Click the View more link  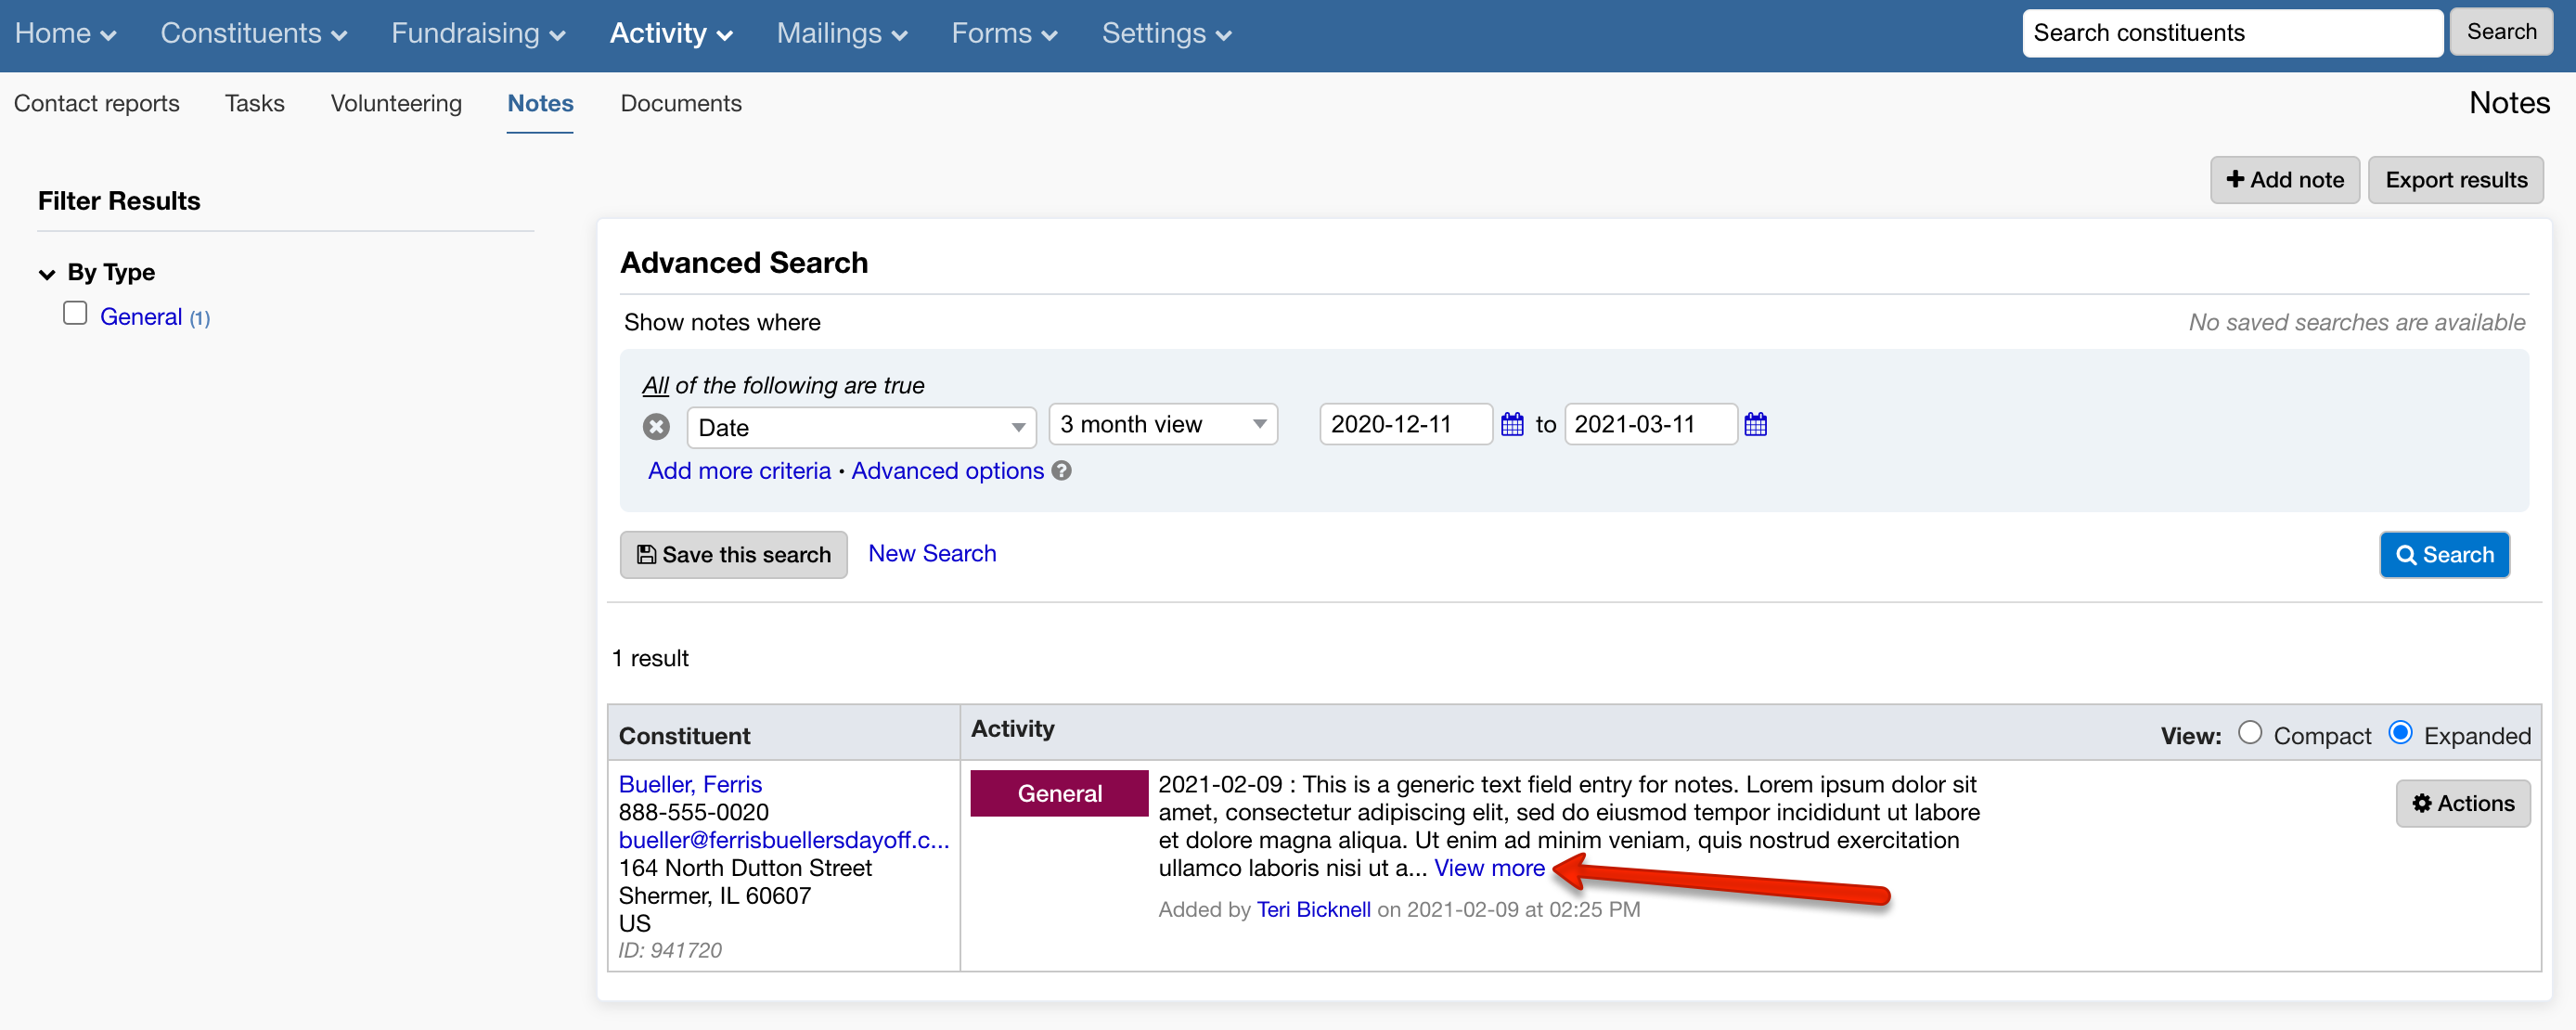tap(1489, 868)
